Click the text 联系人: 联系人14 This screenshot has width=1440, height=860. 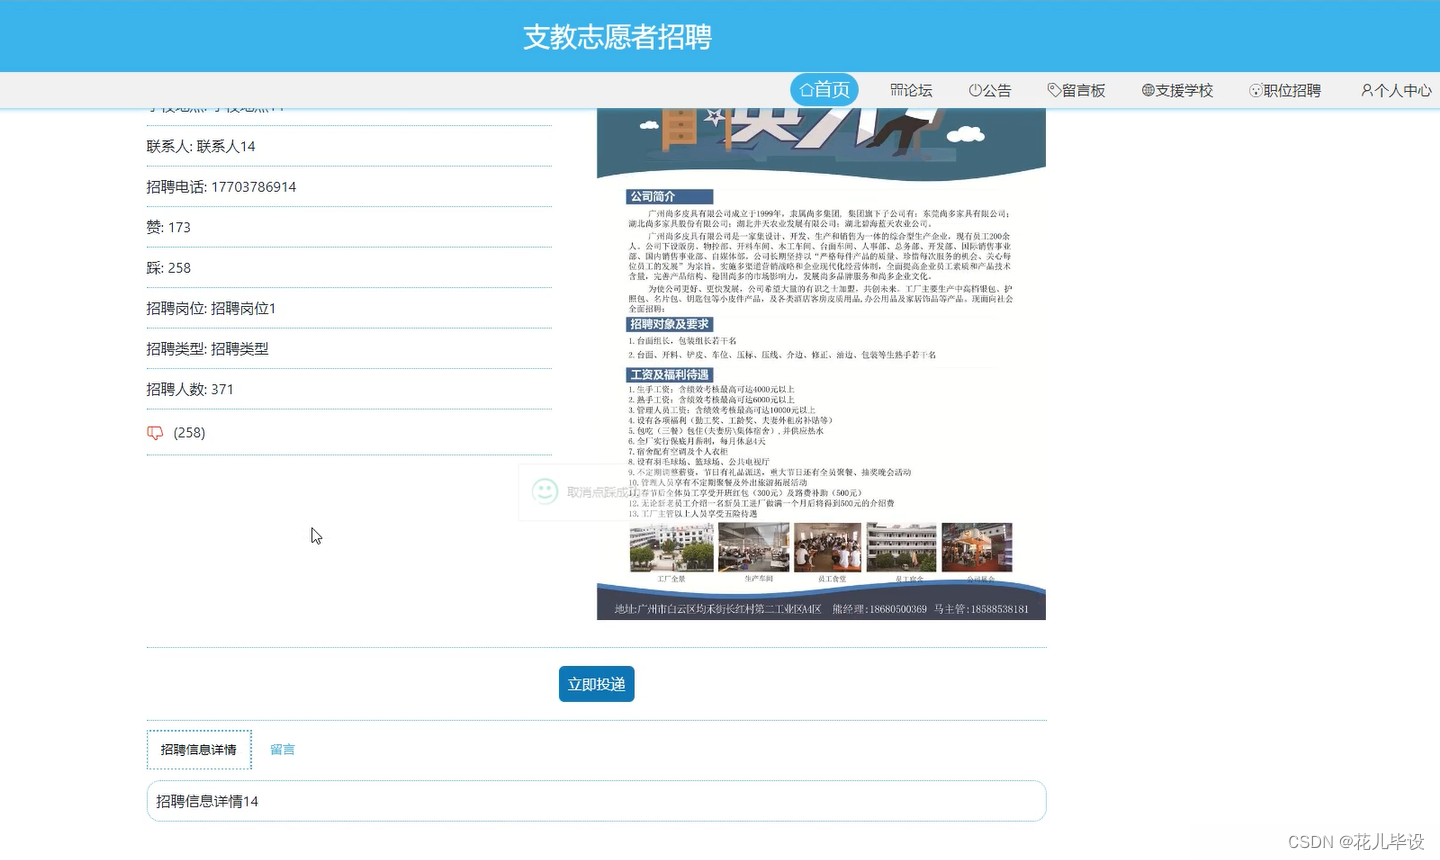pos(201,146)
